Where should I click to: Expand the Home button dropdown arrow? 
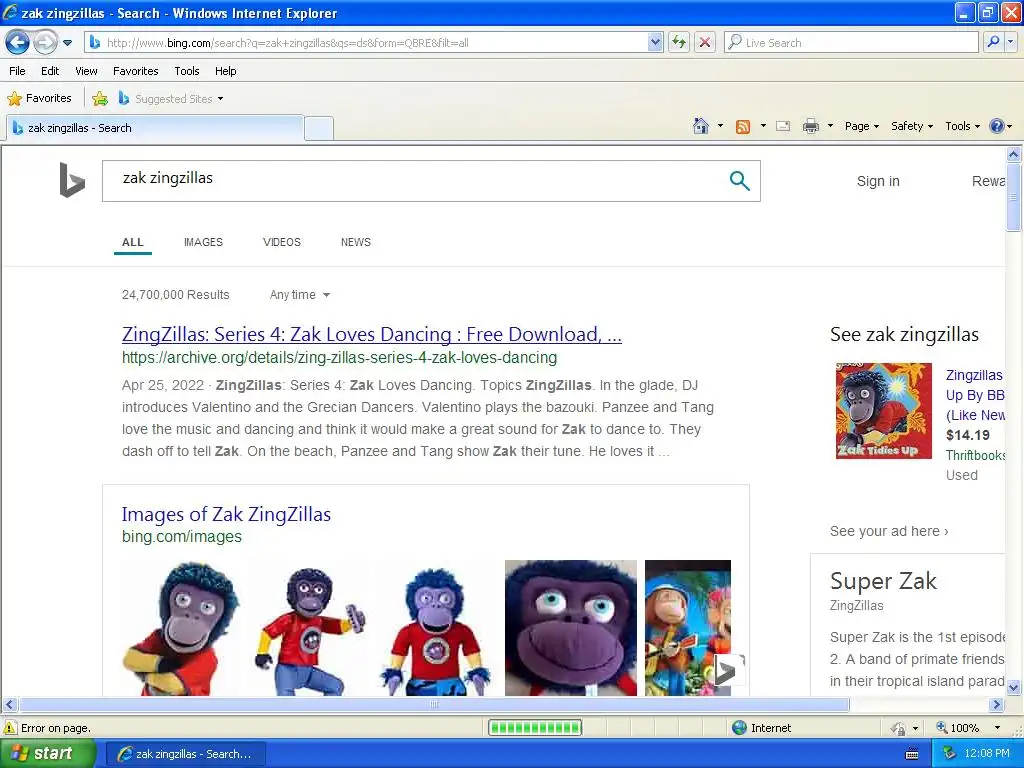point(720,126)
